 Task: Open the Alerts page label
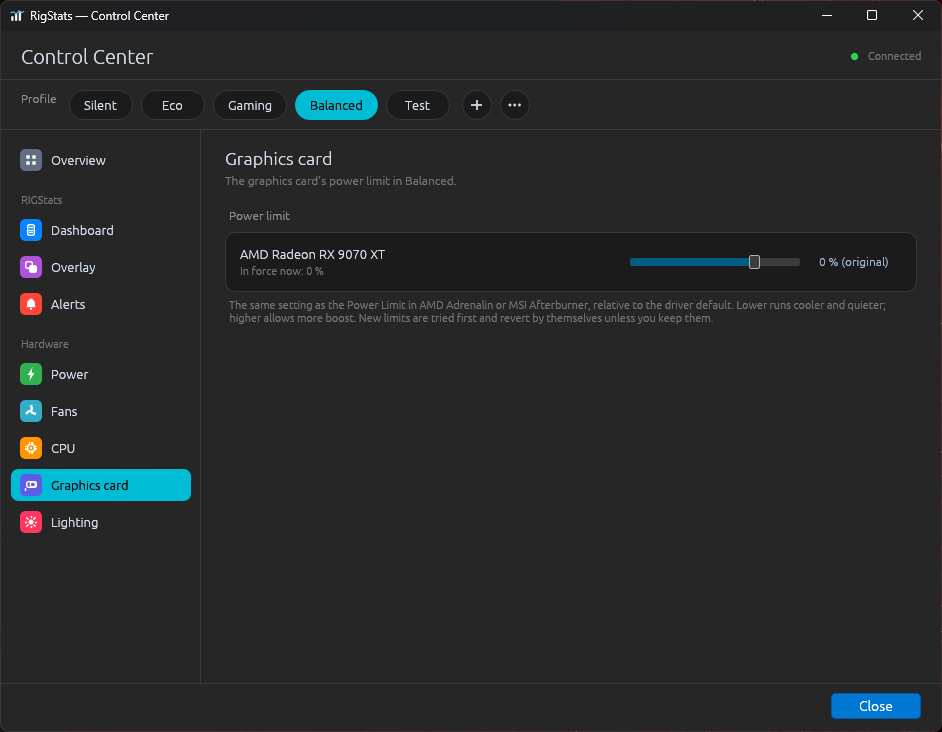click(68, 304)
